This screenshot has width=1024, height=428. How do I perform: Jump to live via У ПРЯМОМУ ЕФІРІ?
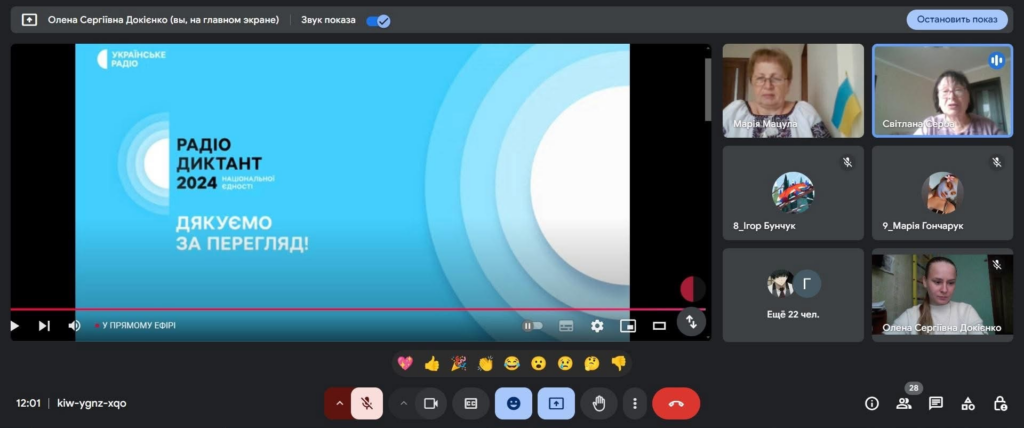[135, 325]
